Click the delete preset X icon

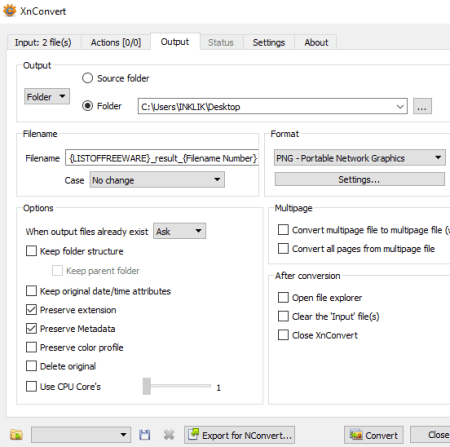(x=169, y=435)
